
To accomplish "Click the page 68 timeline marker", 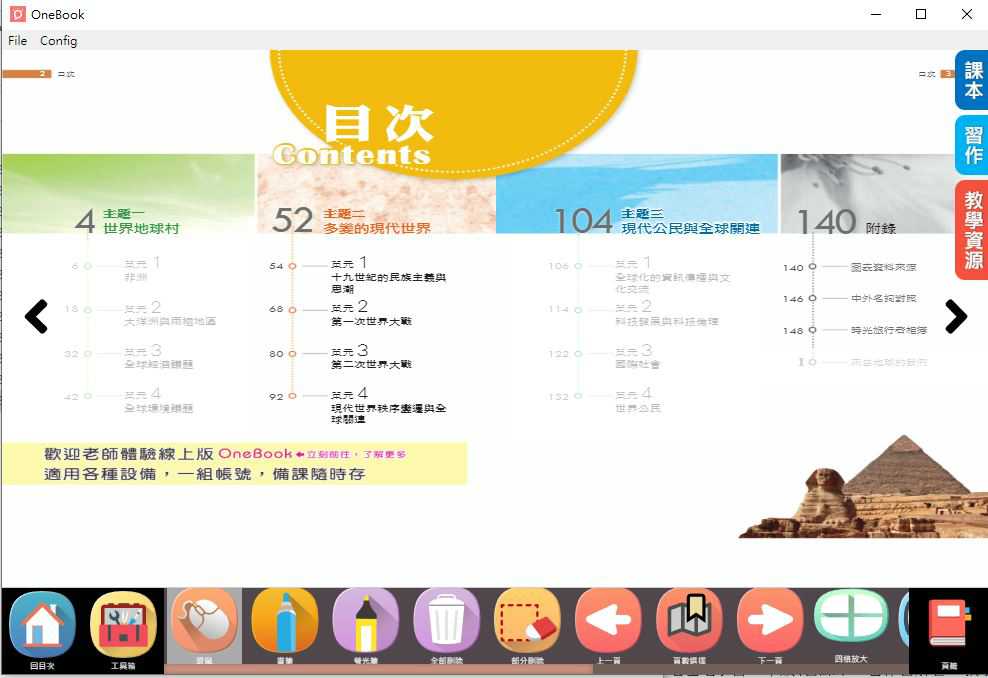I will (292, 309).
